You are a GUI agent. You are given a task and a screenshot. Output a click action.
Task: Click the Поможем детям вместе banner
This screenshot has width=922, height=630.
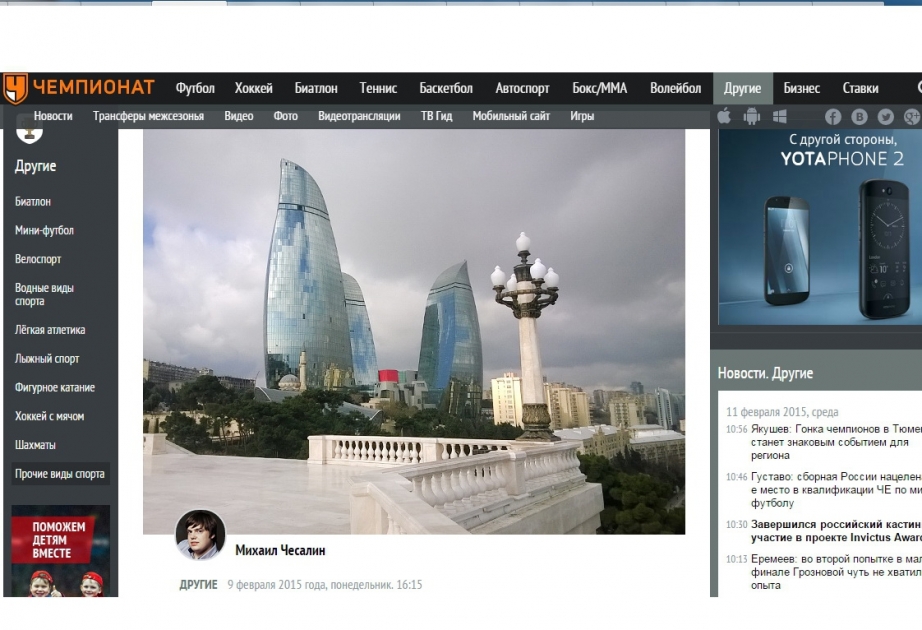(x=61, y=551)
